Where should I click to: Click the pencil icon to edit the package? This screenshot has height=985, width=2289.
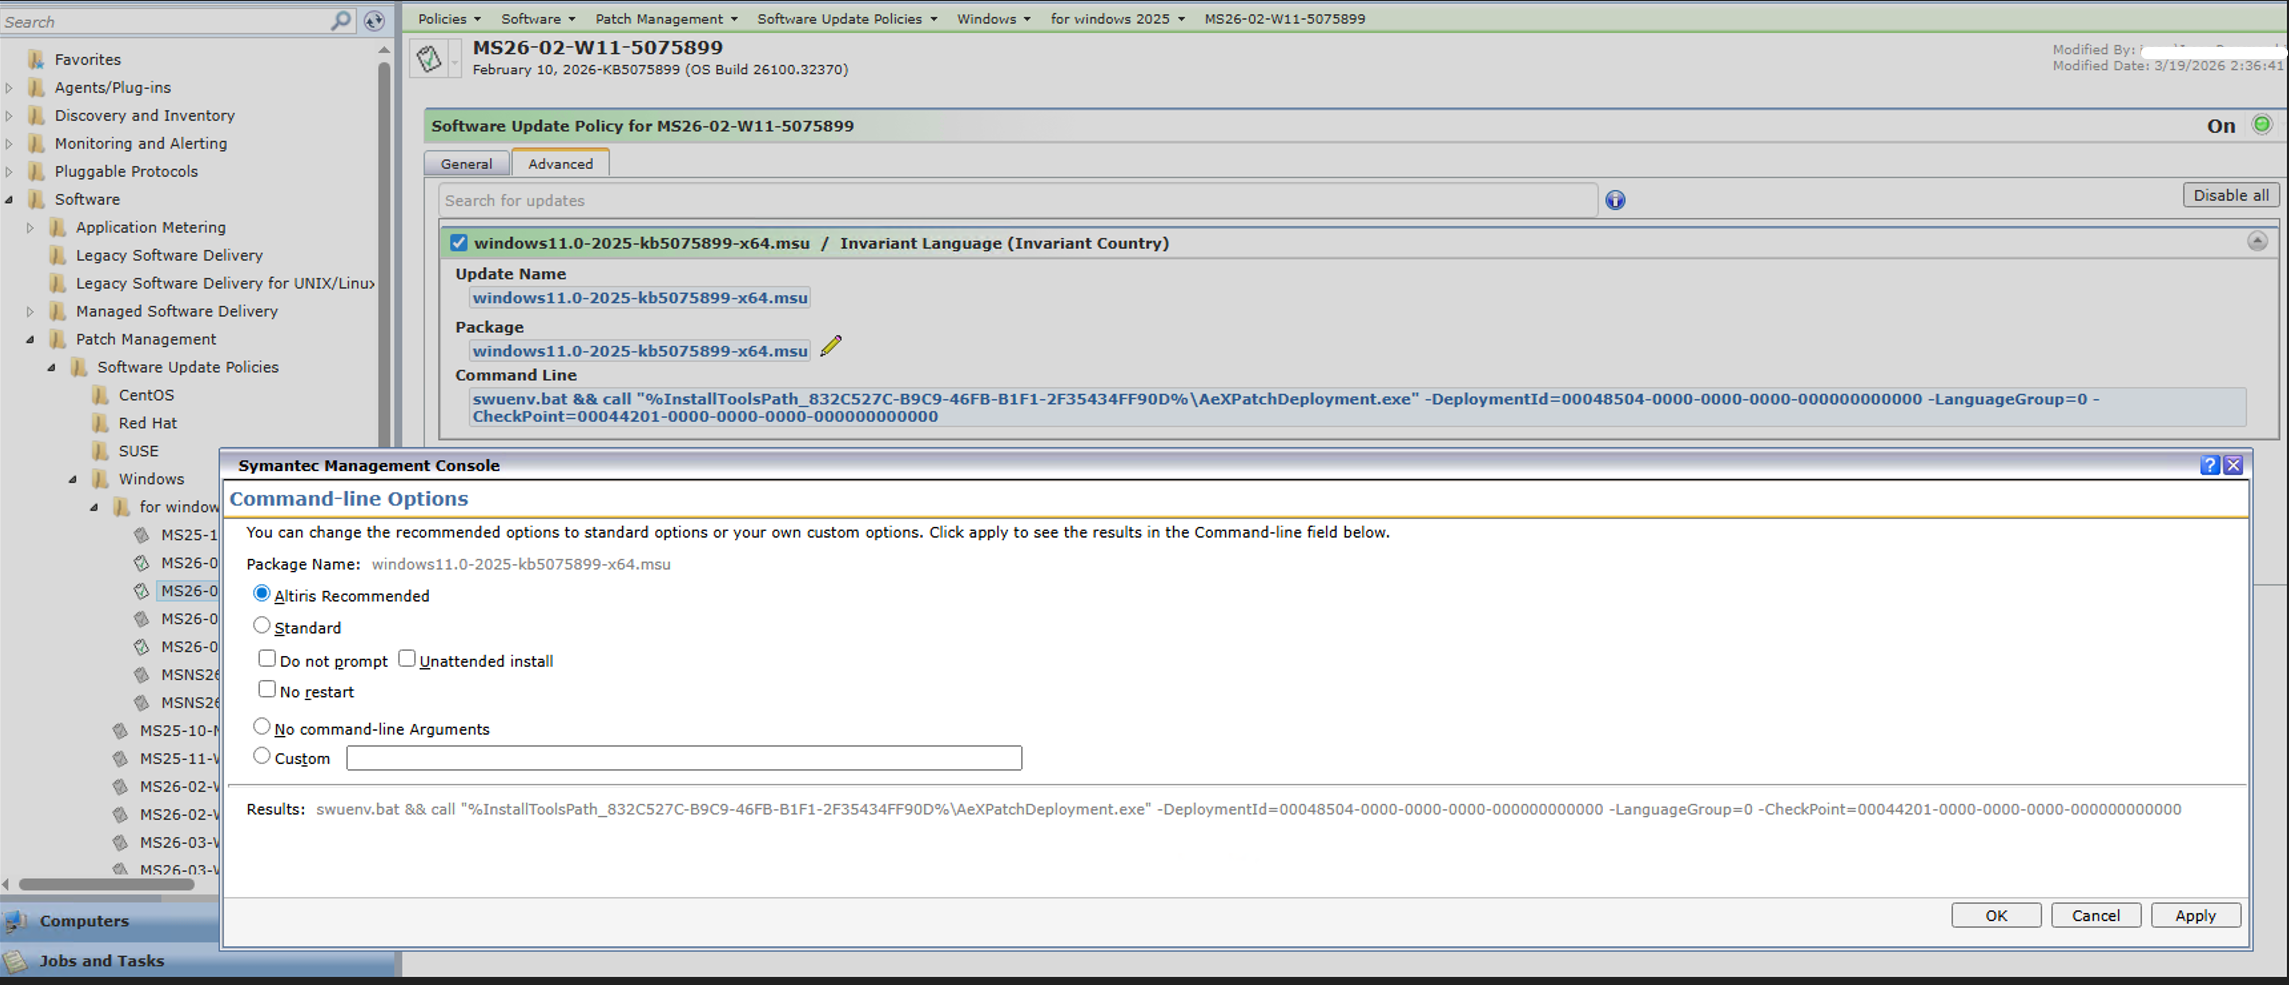point(831,346)
